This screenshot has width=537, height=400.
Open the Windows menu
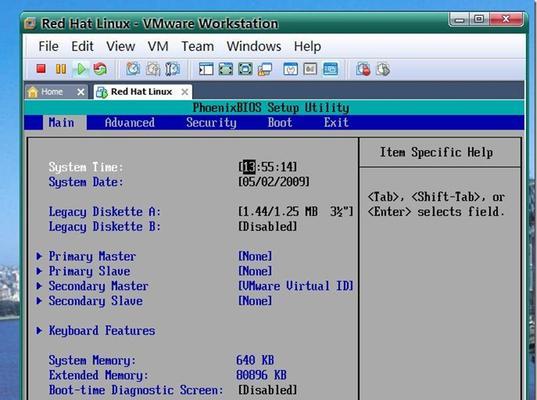(254, 46)
